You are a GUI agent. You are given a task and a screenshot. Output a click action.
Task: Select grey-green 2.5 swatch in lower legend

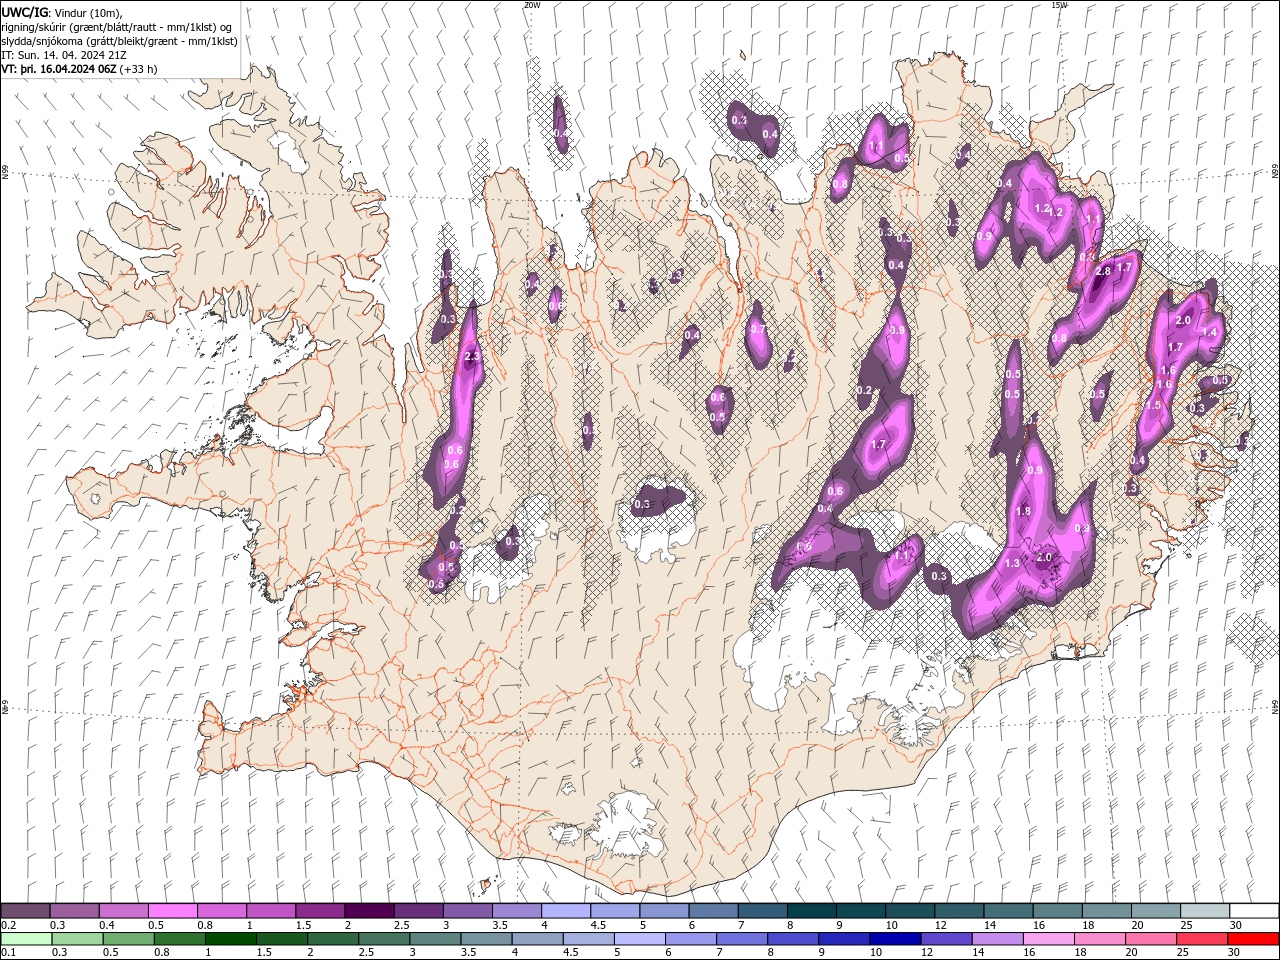coord(384,939)
